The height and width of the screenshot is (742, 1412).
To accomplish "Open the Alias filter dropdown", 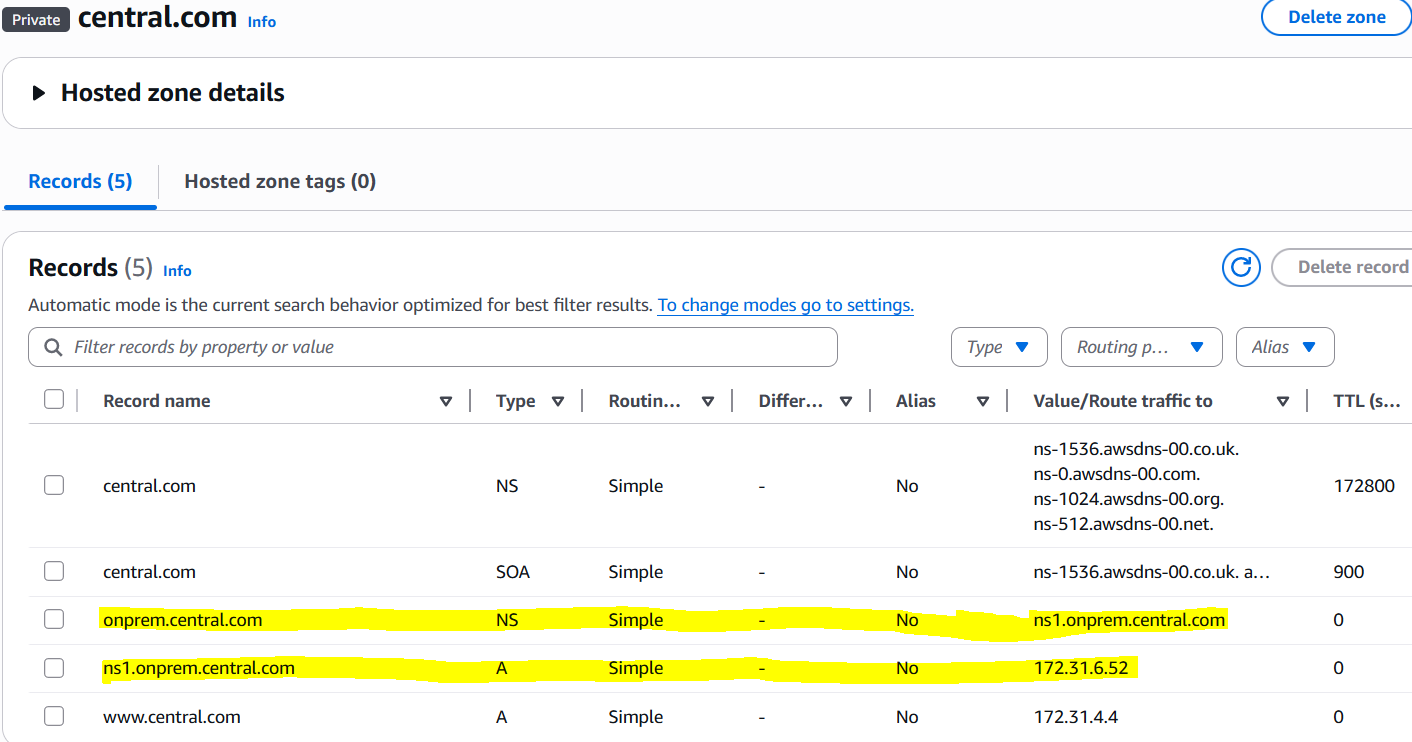I will pyautogui.click(x=1284, y=347).
